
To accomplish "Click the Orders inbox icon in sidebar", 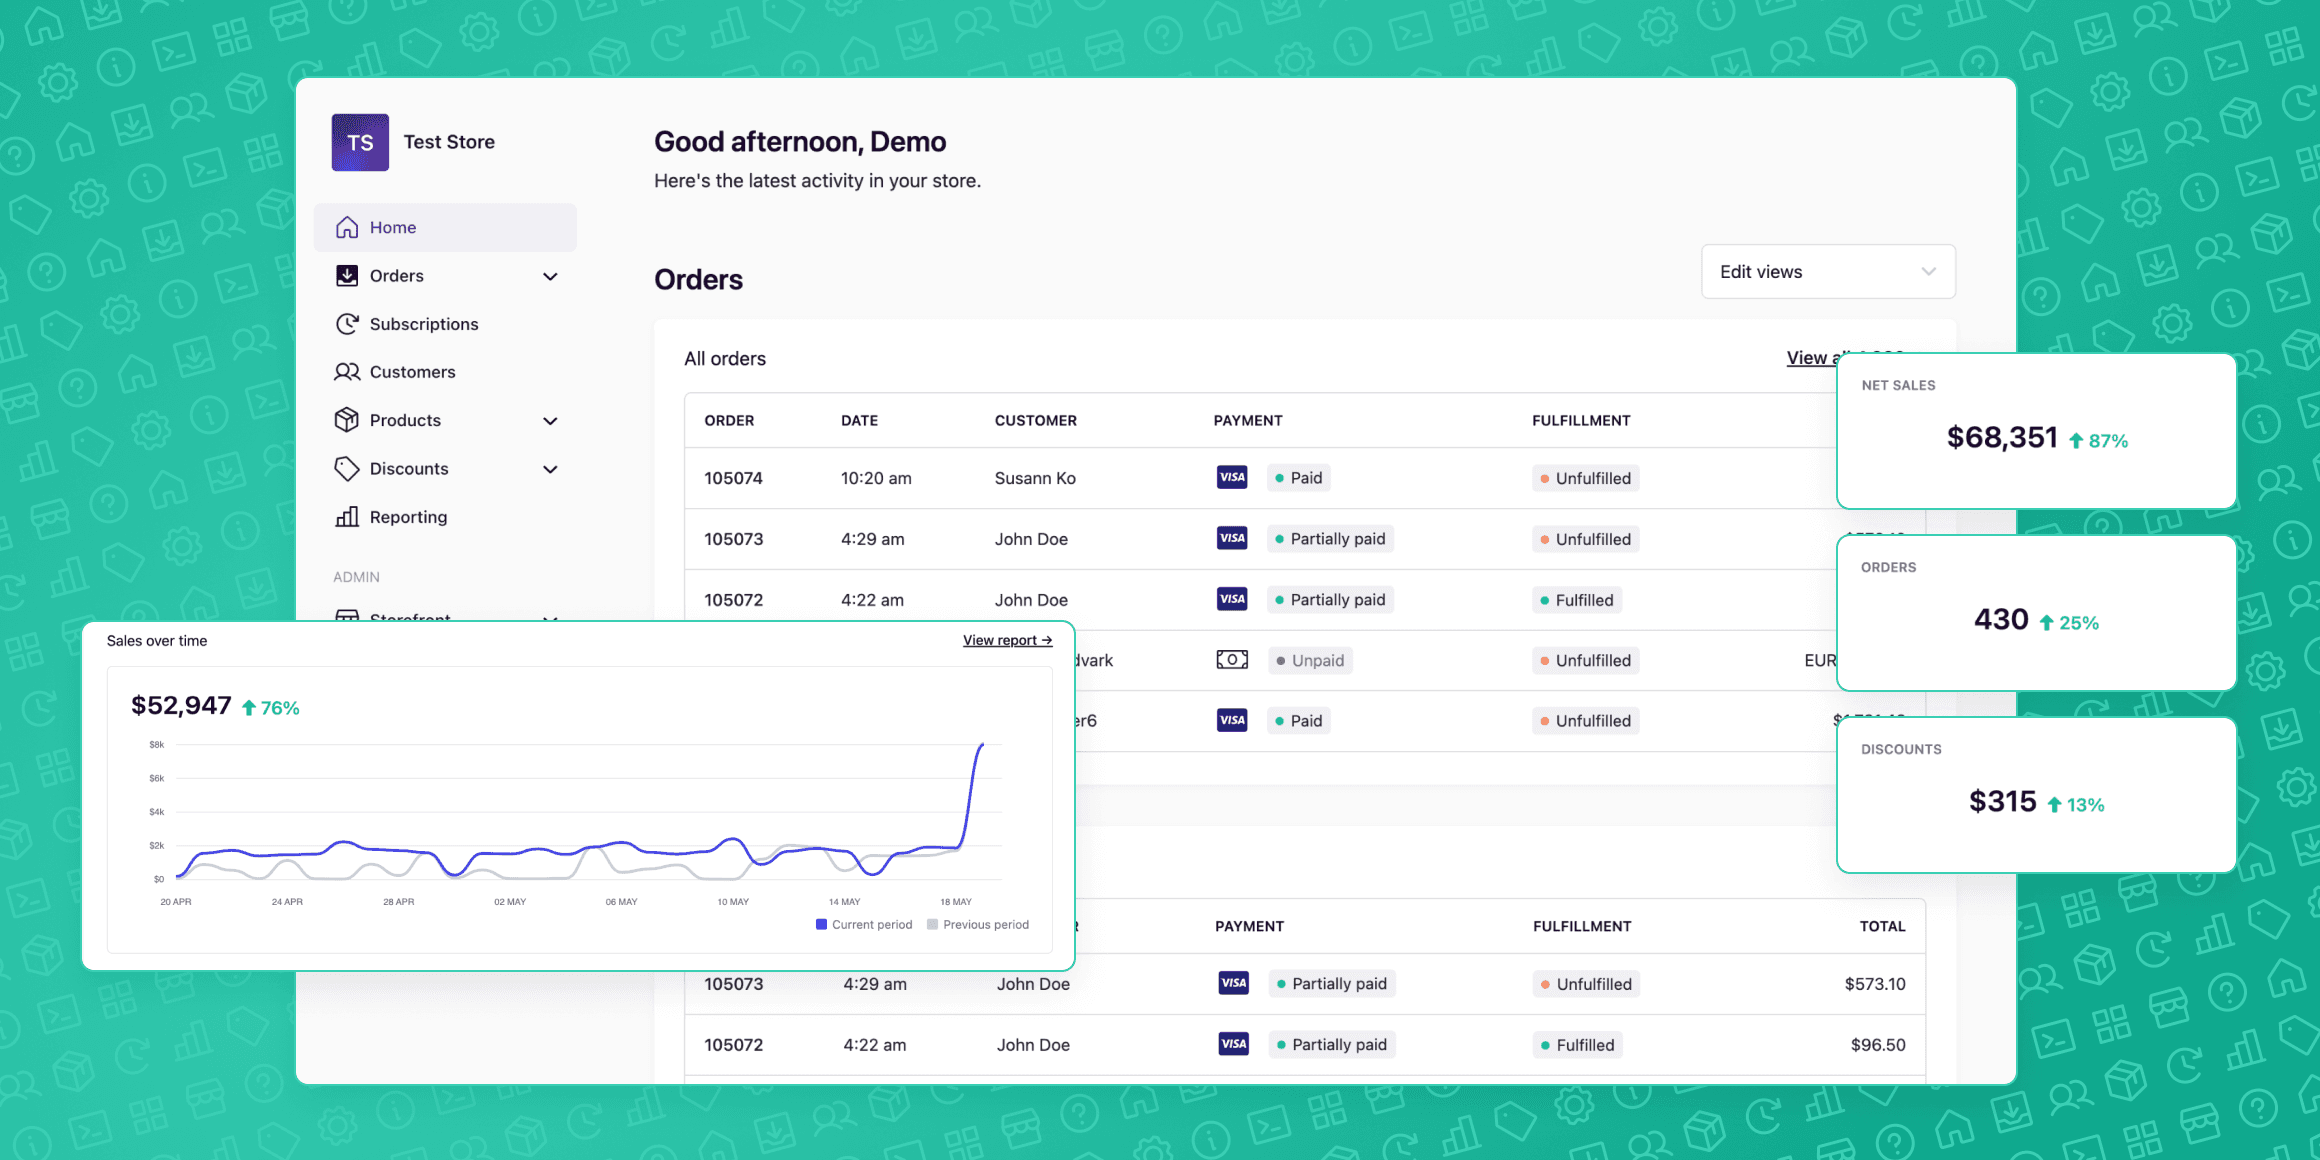I will [347, 276].
